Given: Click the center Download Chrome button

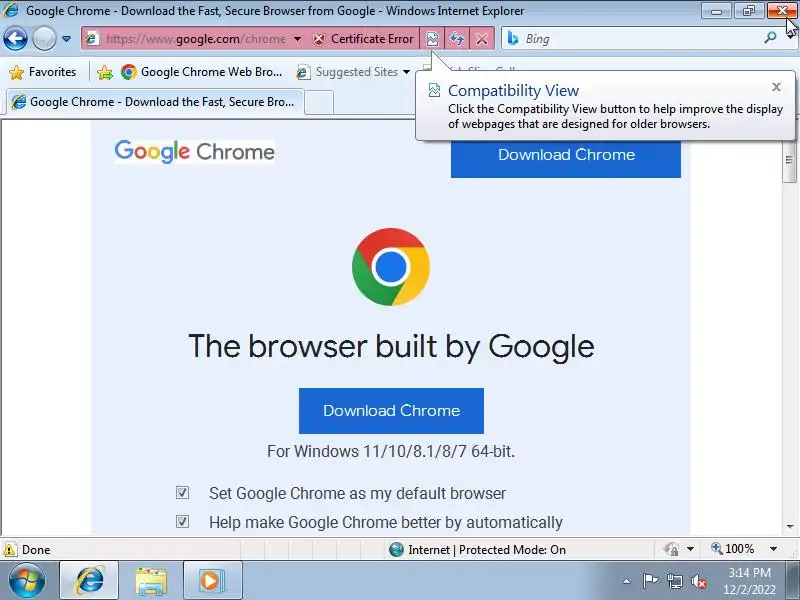Looking at the screenshot, I should (391, 411).
